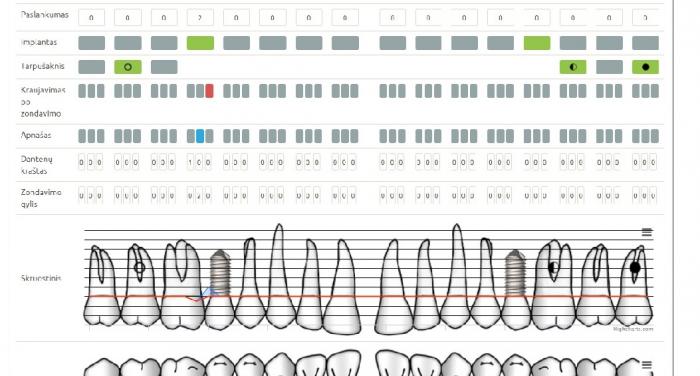Click the Dantenų kraštas field showing 1
The width and height of the screenshot is (700, 376).
point(190,163)
